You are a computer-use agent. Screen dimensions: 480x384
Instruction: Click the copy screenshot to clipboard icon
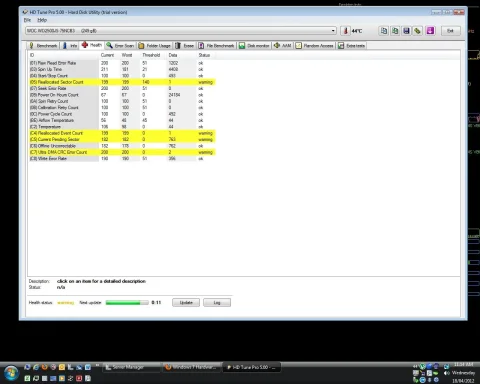pos(395,31)
